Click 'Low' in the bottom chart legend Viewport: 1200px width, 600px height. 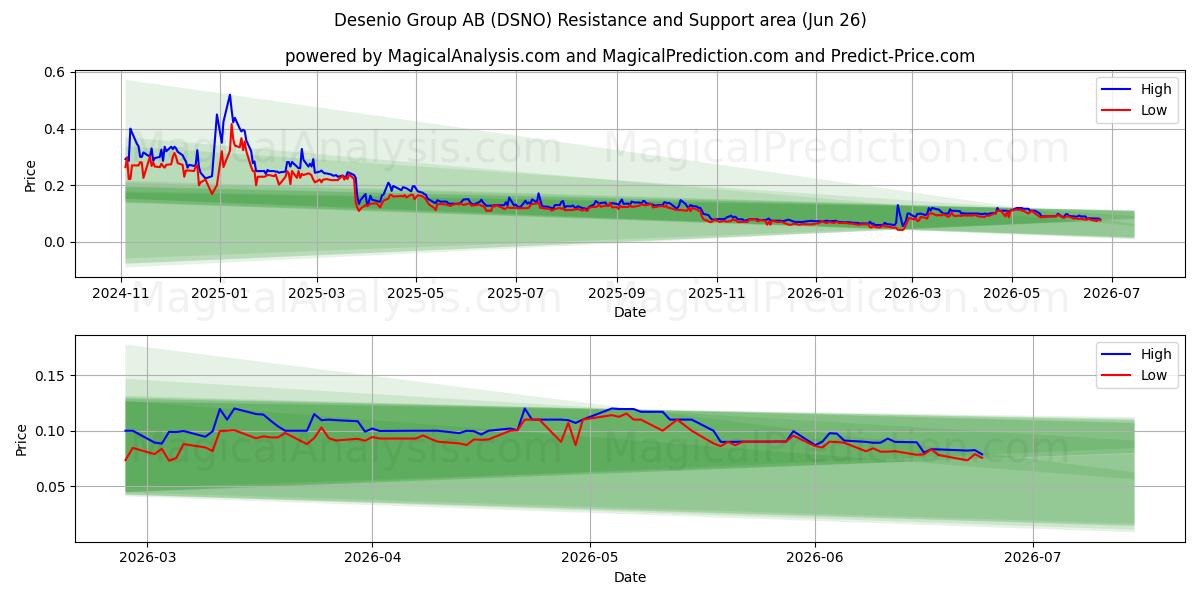point(1154,375)
